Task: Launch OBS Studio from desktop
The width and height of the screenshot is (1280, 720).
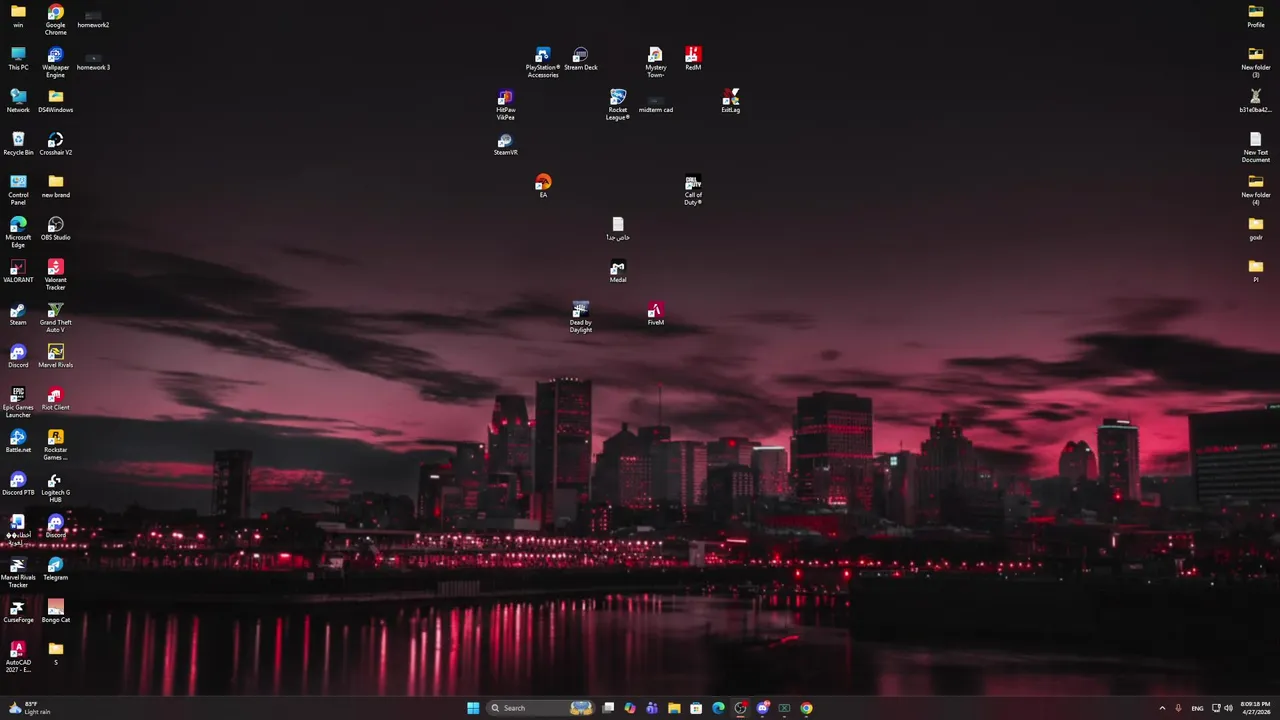Action: pyautogui.click(x=56, y=229)
